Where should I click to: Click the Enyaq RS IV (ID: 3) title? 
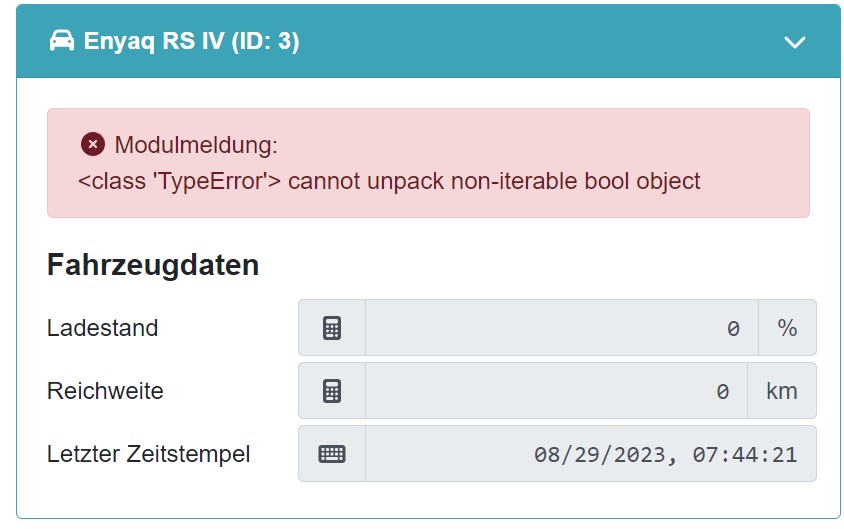[x=192, y=41]
